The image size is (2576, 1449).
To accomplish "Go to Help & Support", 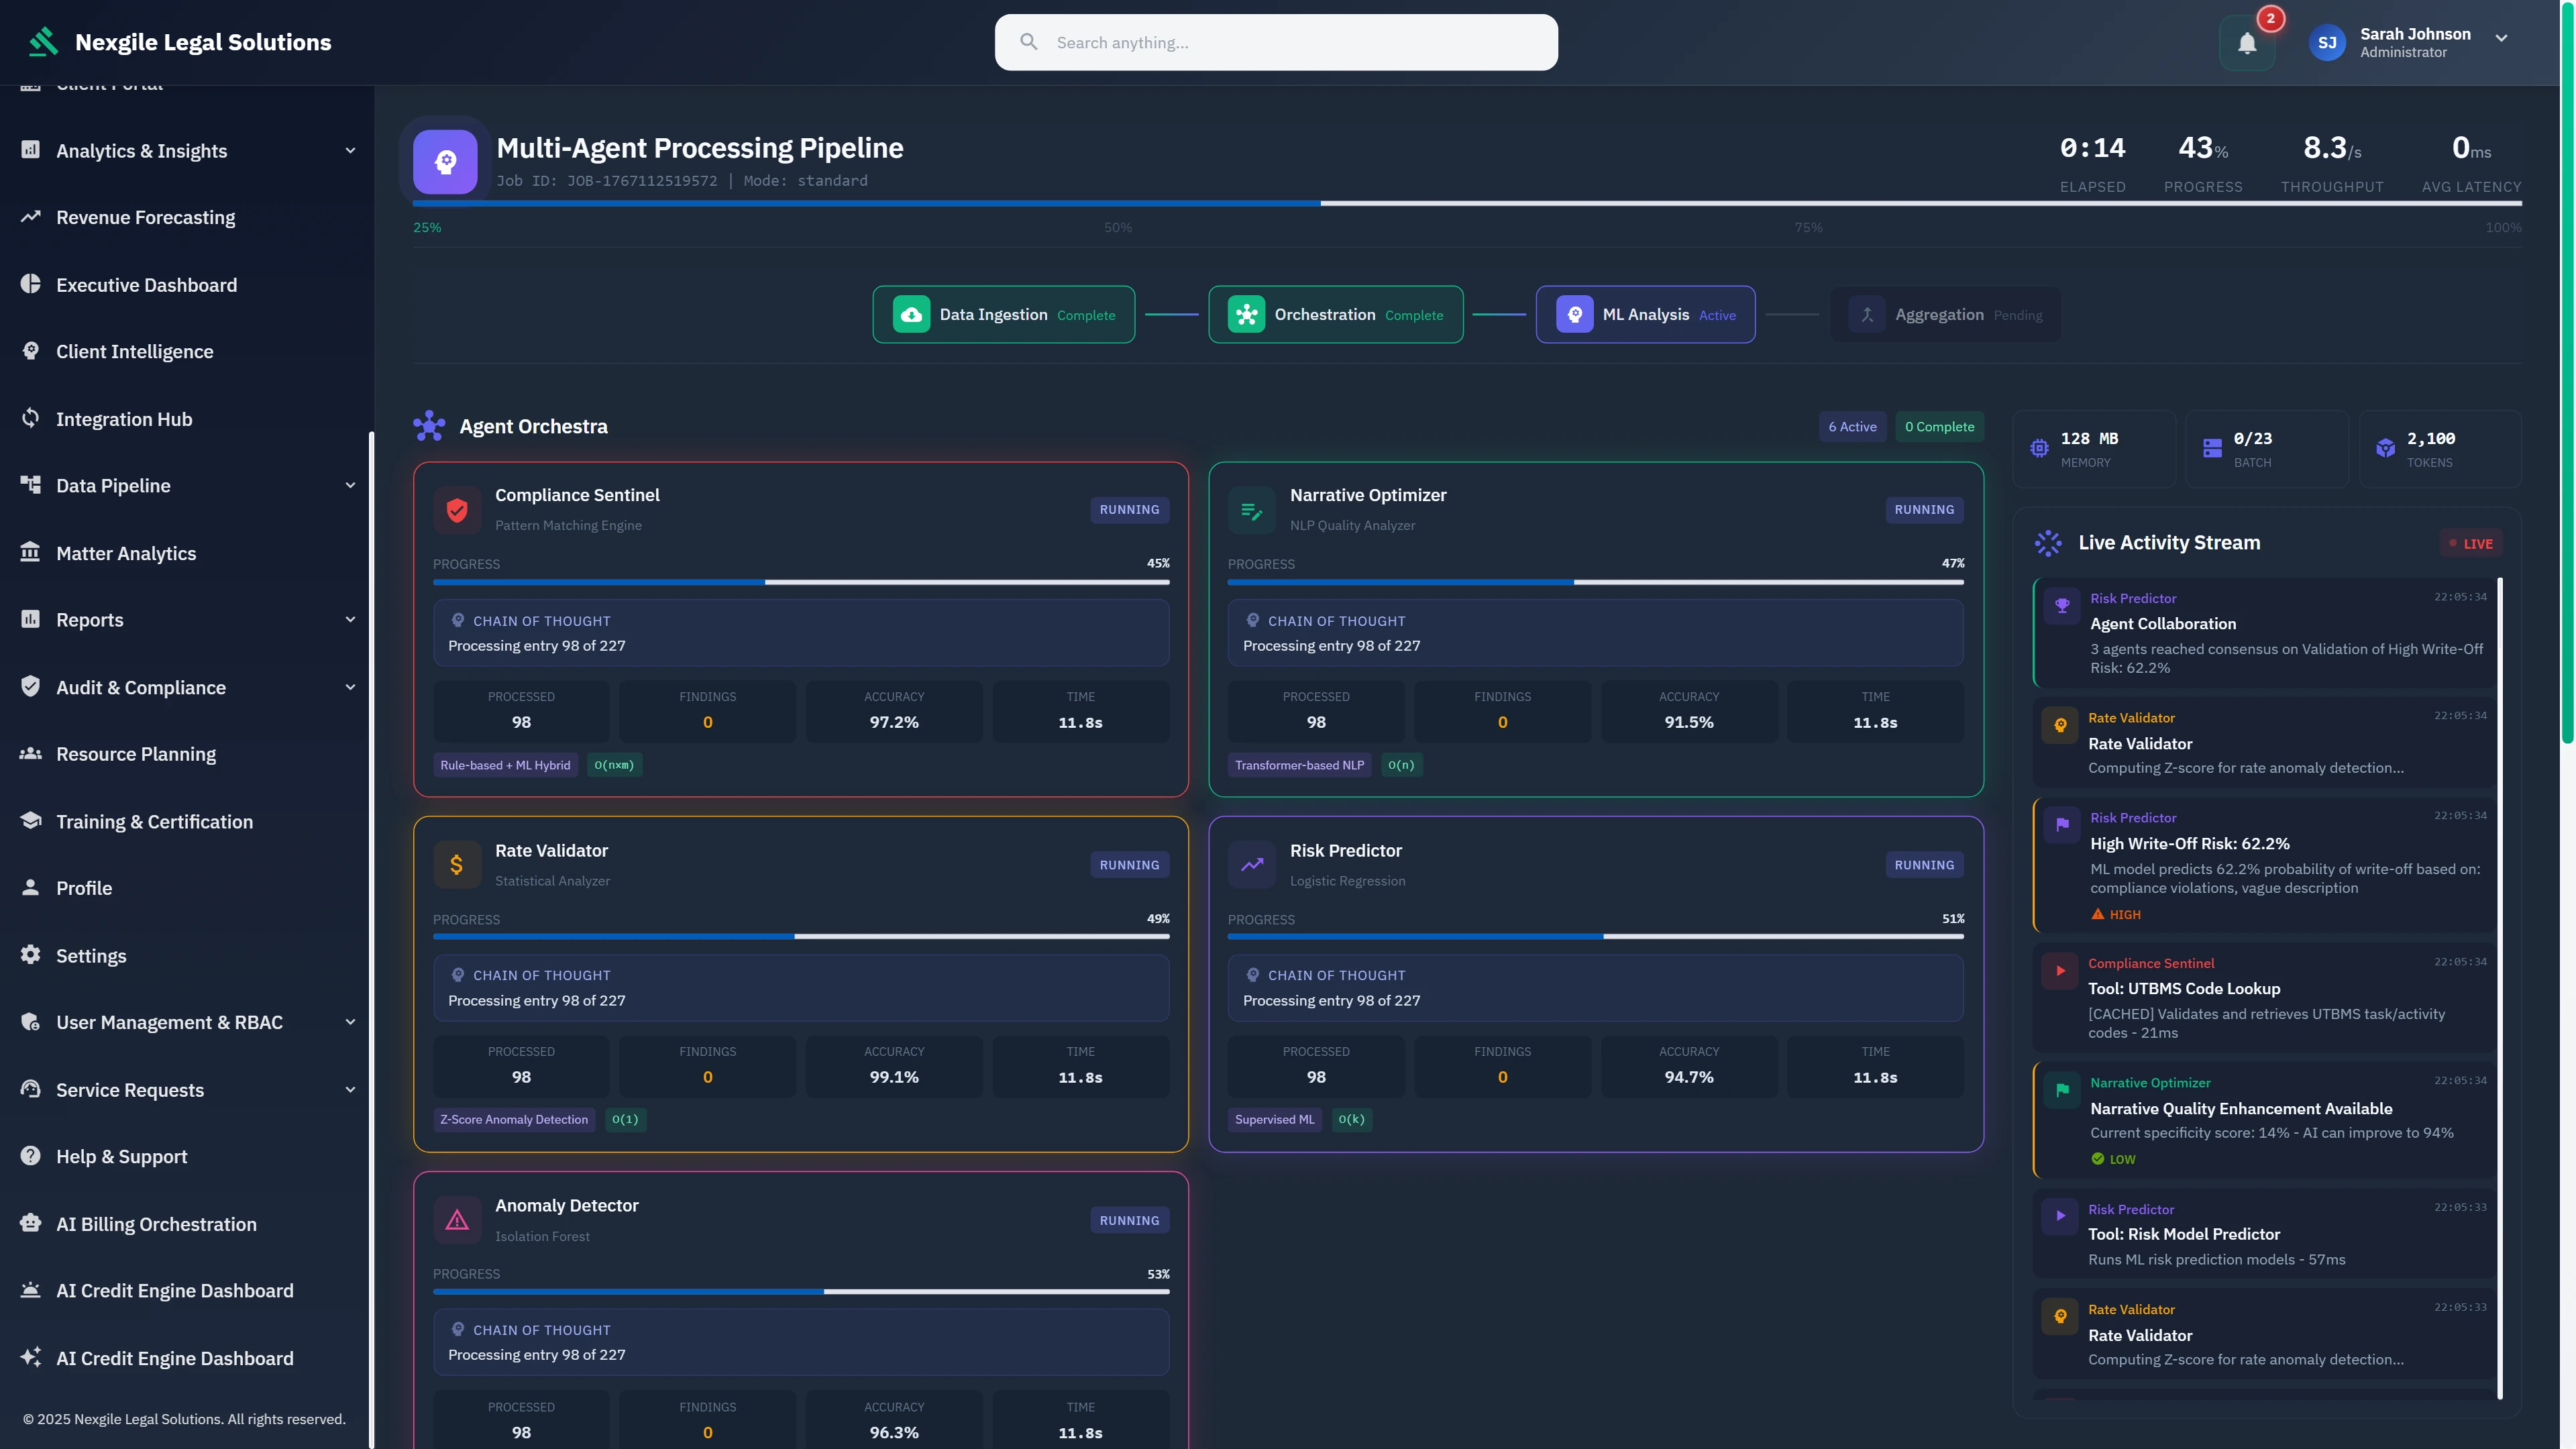I will (x=120, y=1156).
